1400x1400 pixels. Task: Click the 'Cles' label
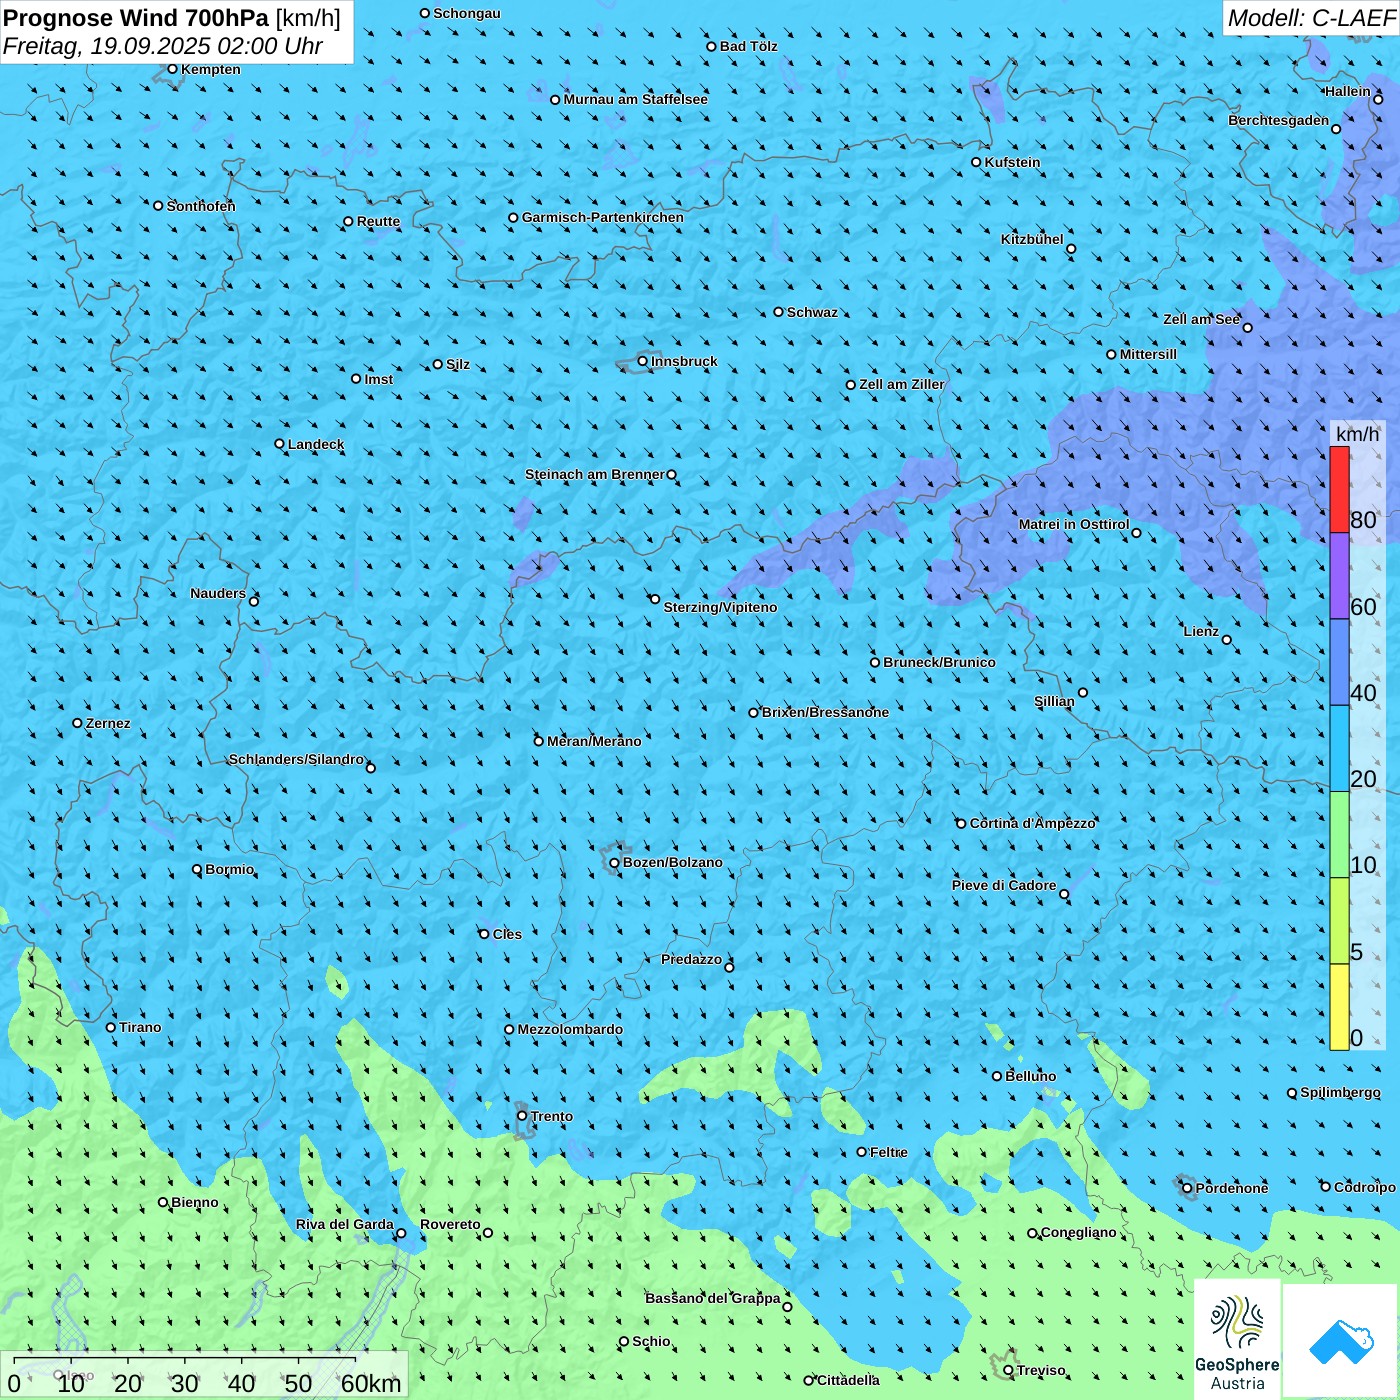(507, 934)
